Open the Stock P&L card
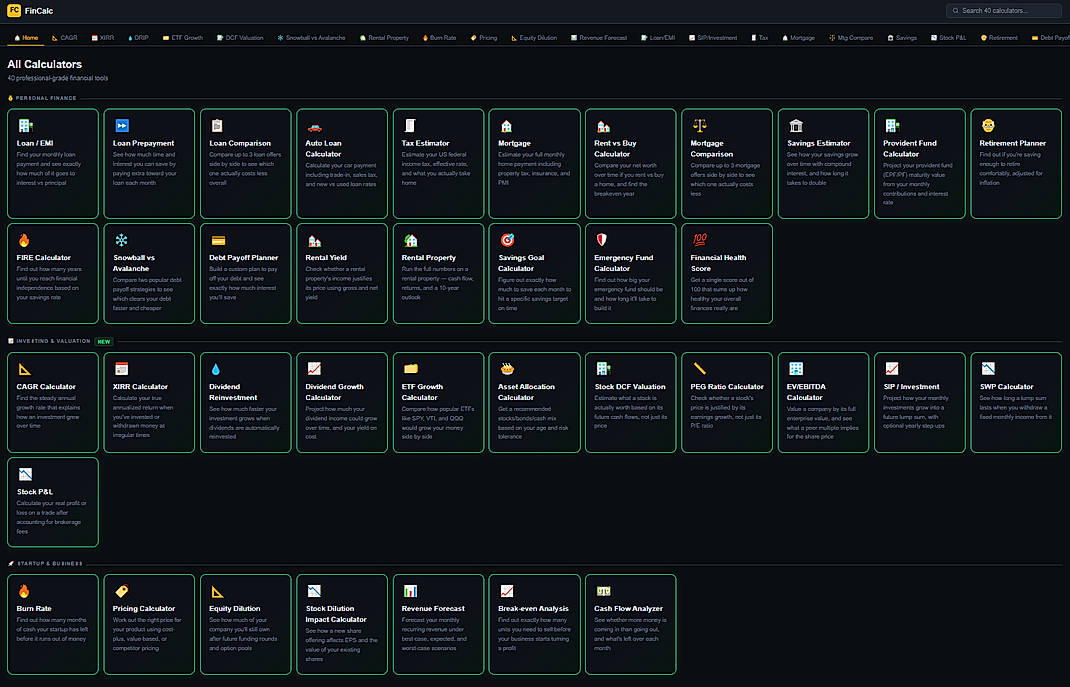The height and width of the screenshot is (687, 1070). click(53, 502)
